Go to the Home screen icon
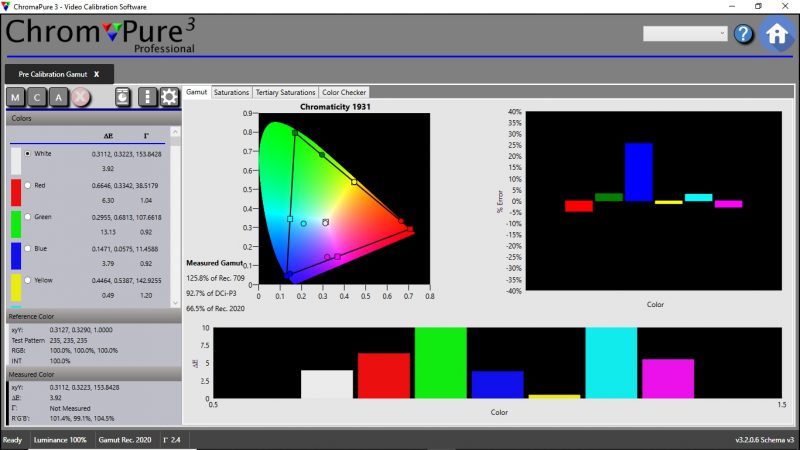This screenshot has width=800, height=450. click(776, 33)
